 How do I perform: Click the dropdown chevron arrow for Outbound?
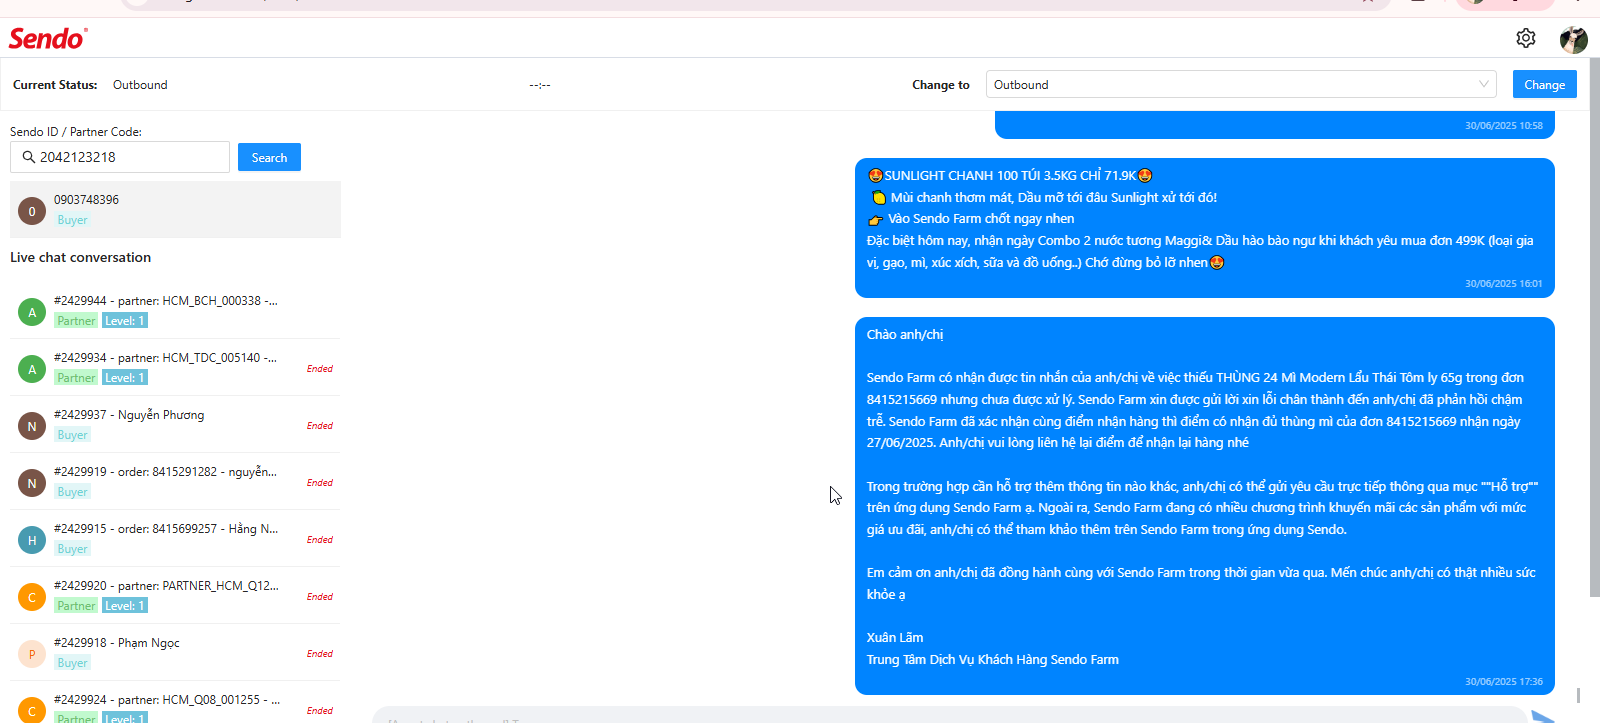click(1484, 84)
